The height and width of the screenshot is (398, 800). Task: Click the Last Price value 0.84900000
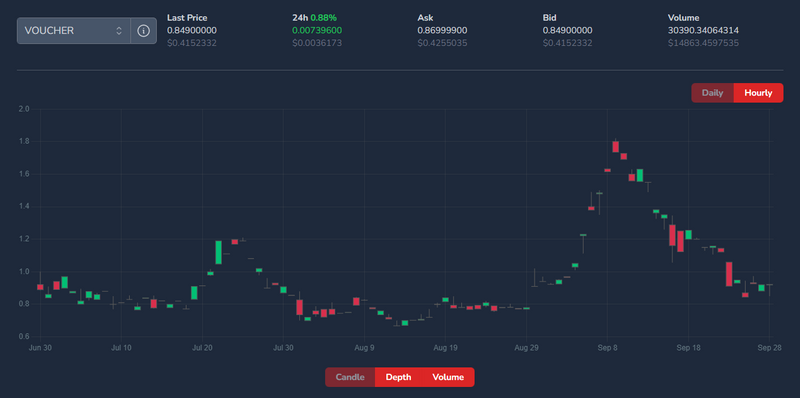click(192, 31)
